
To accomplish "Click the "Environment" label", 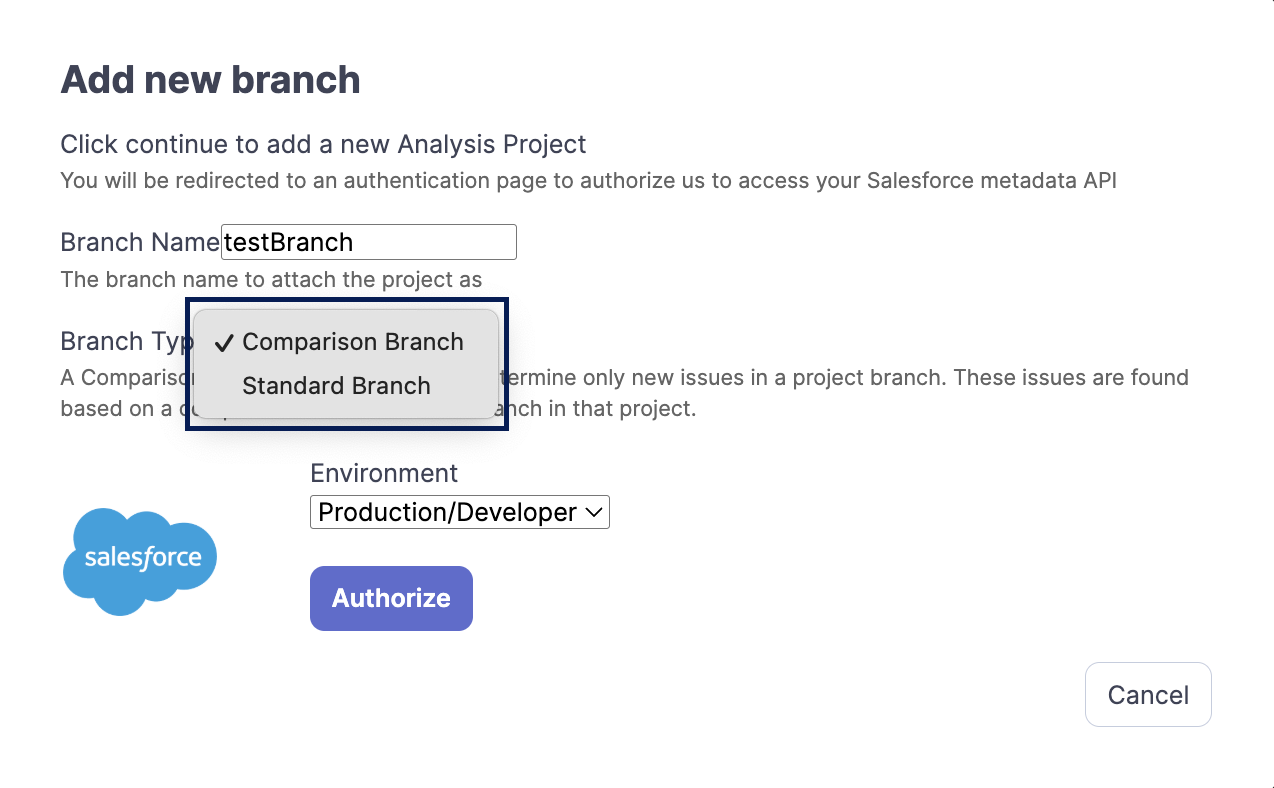I will [384, 473].
